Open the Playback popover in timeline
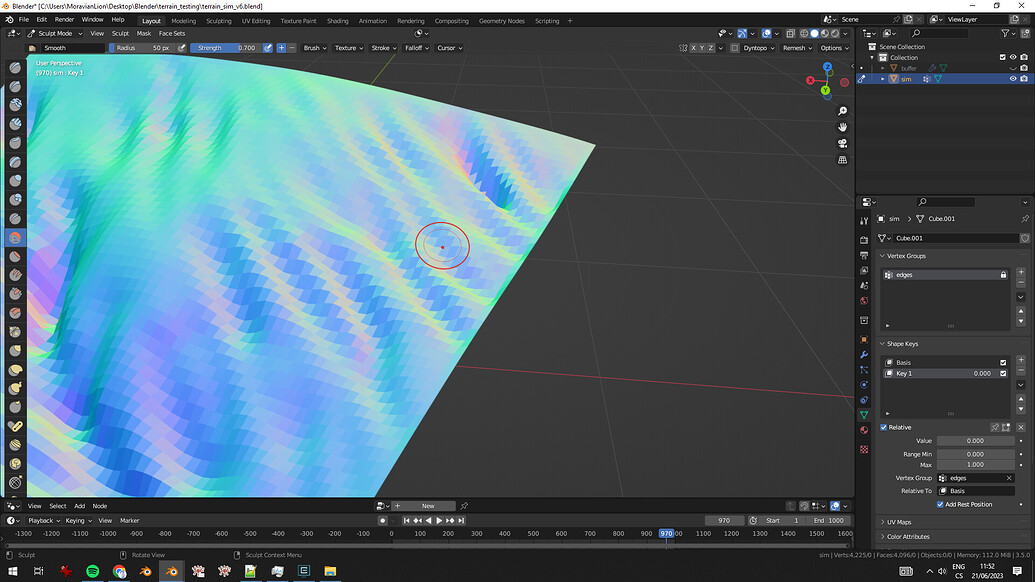Viewport: 1035px width, 582px height. click(44, 521)
